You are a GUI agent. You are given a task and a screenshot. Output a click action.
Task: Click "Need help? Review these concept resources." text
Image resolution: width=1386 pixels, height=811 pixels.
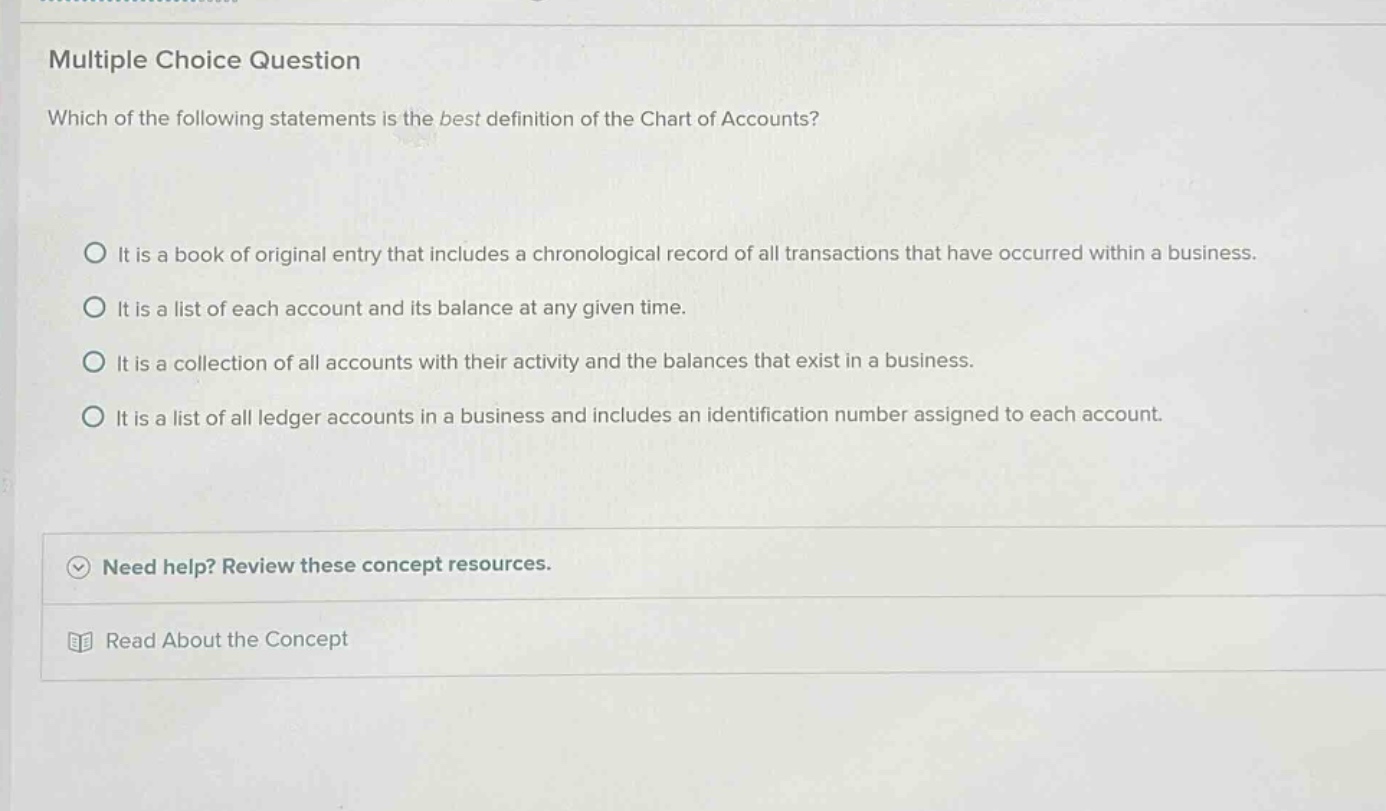pos(327,565)
